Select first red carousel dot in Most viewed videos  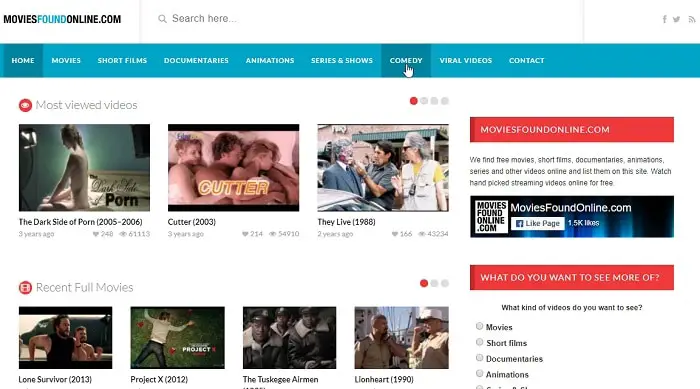coord(413,101)
